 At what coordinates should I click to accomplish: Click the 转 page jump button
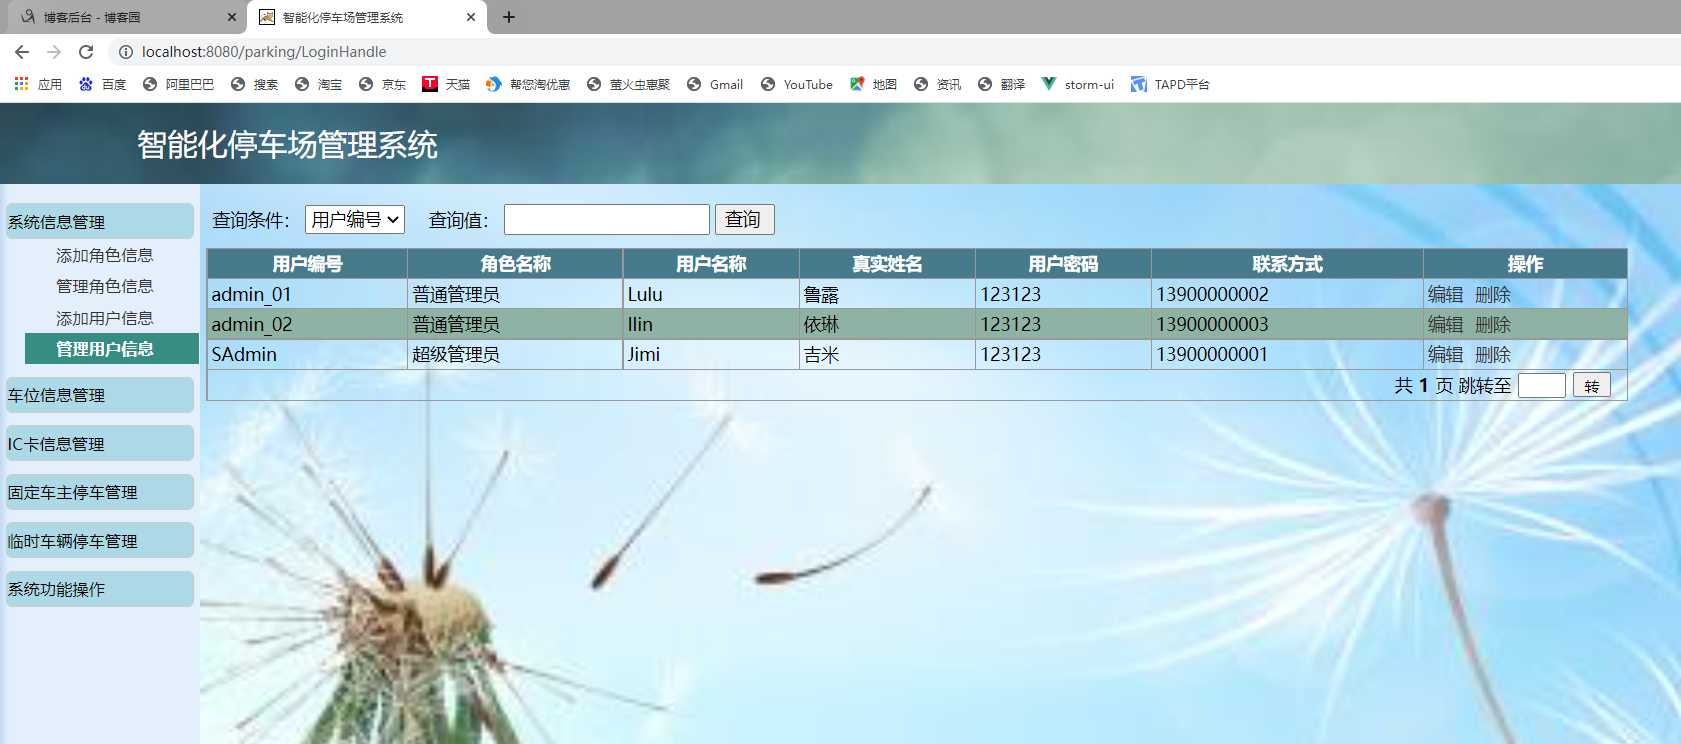(1592, 385)
